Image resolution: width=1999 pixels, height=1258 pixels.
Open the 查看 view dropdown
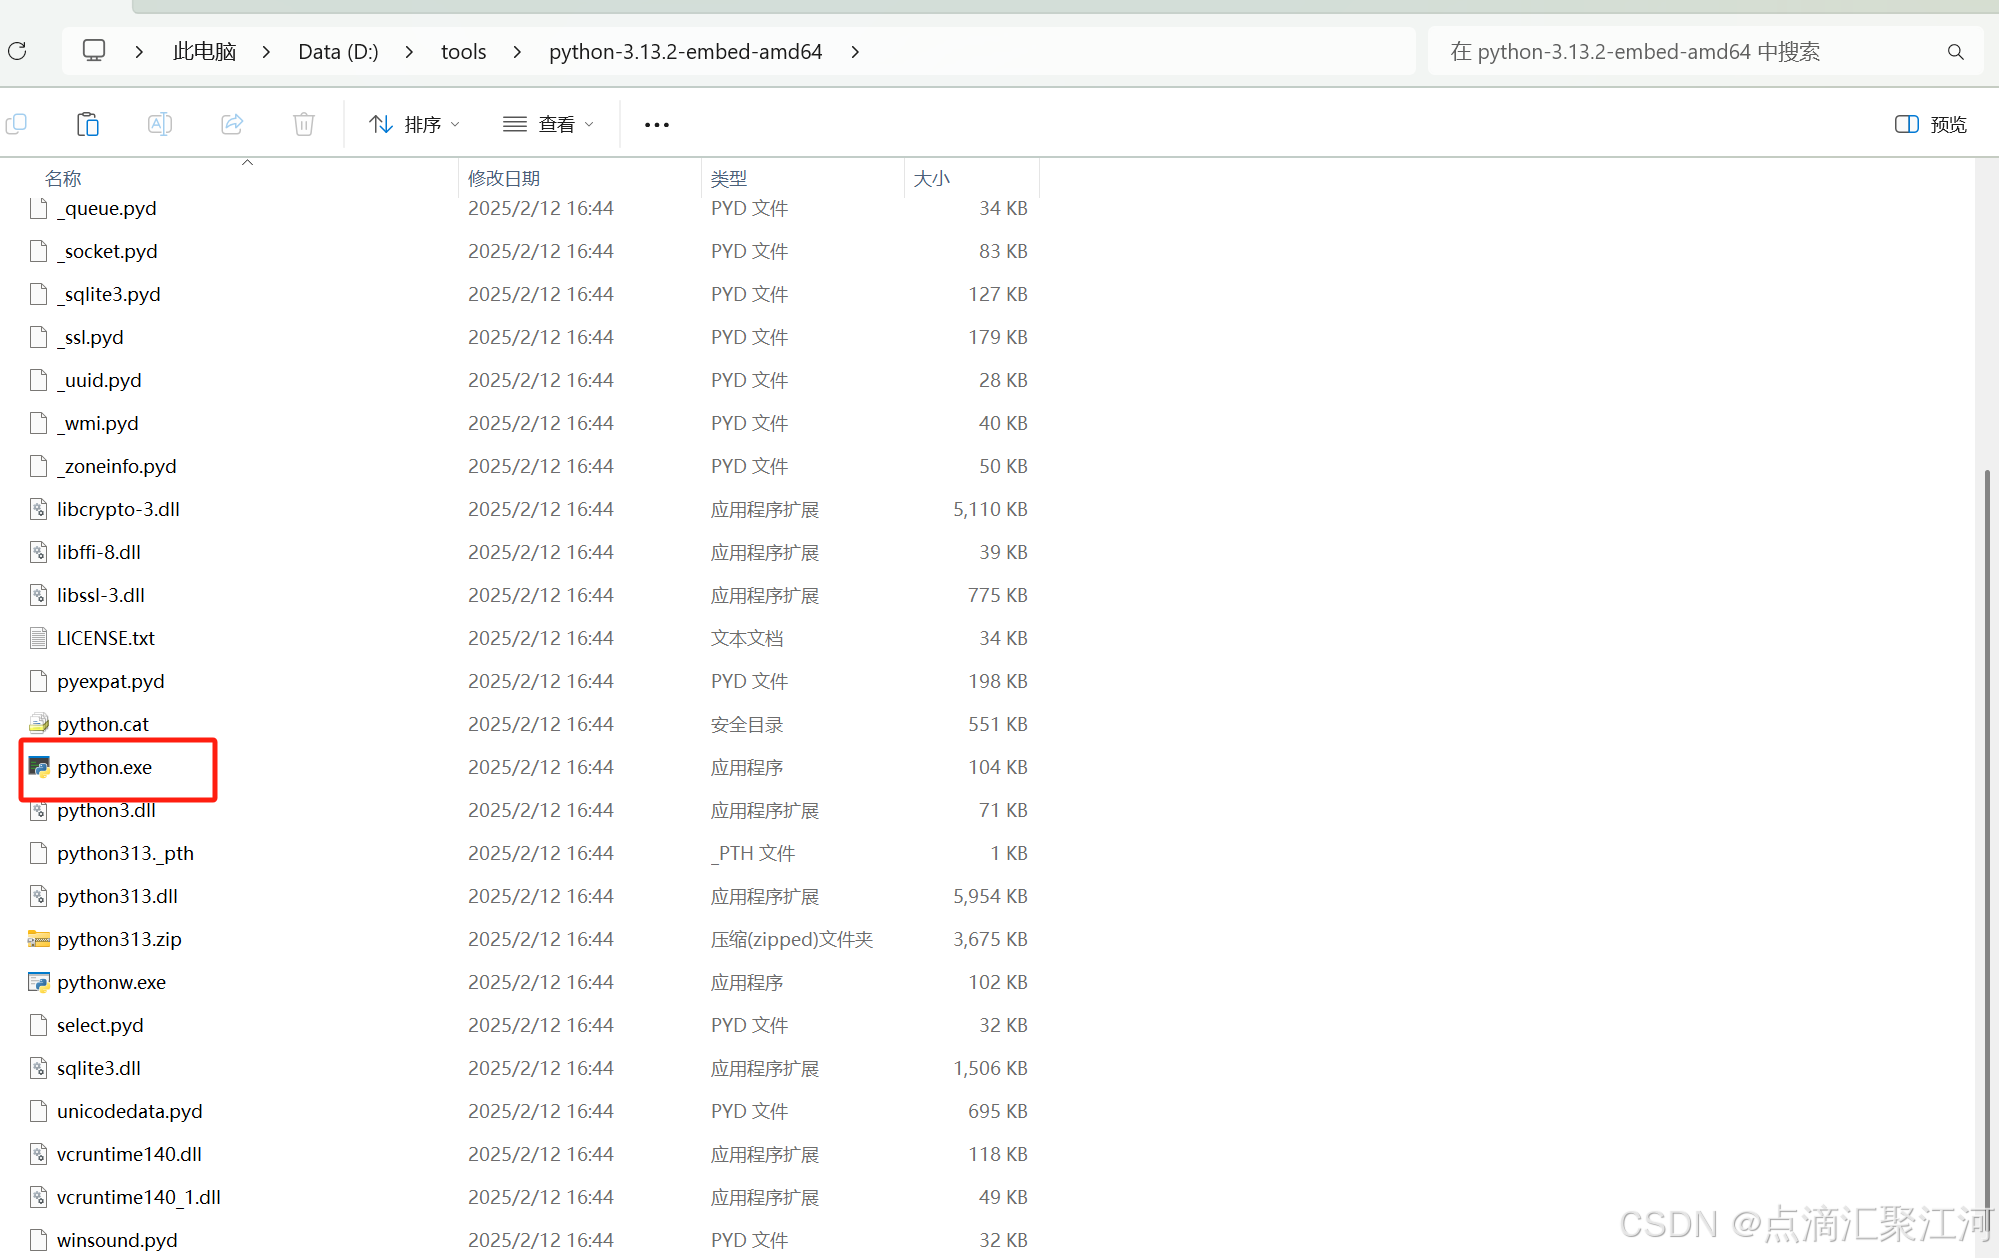[x=548, y=124]
